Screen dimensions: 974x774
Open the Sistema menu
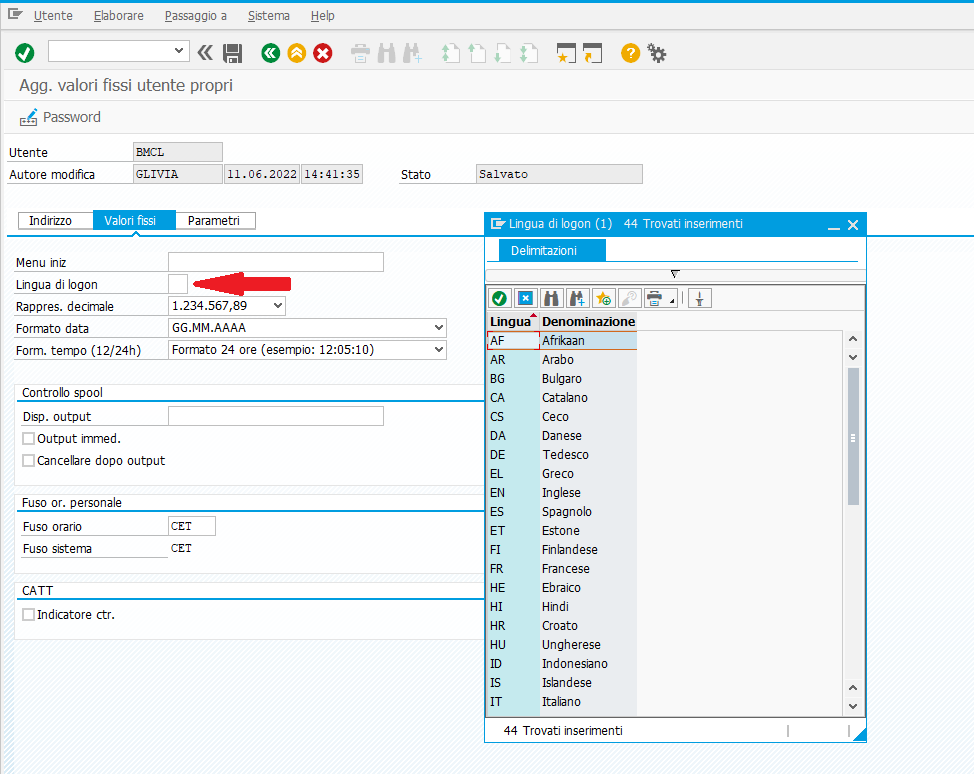click(x=269, y=16)
